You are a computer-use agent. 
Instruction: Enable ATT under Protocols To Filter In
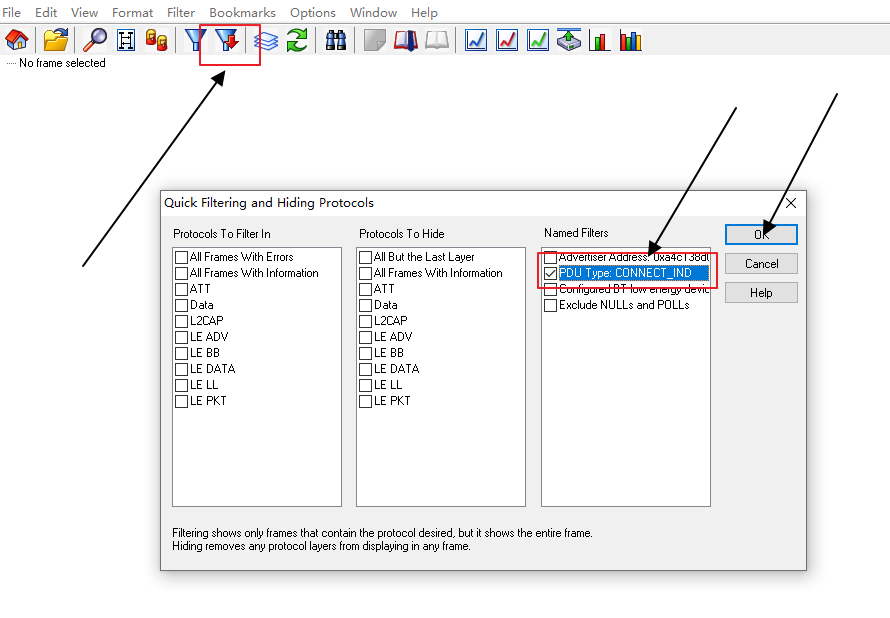(181, 289)
